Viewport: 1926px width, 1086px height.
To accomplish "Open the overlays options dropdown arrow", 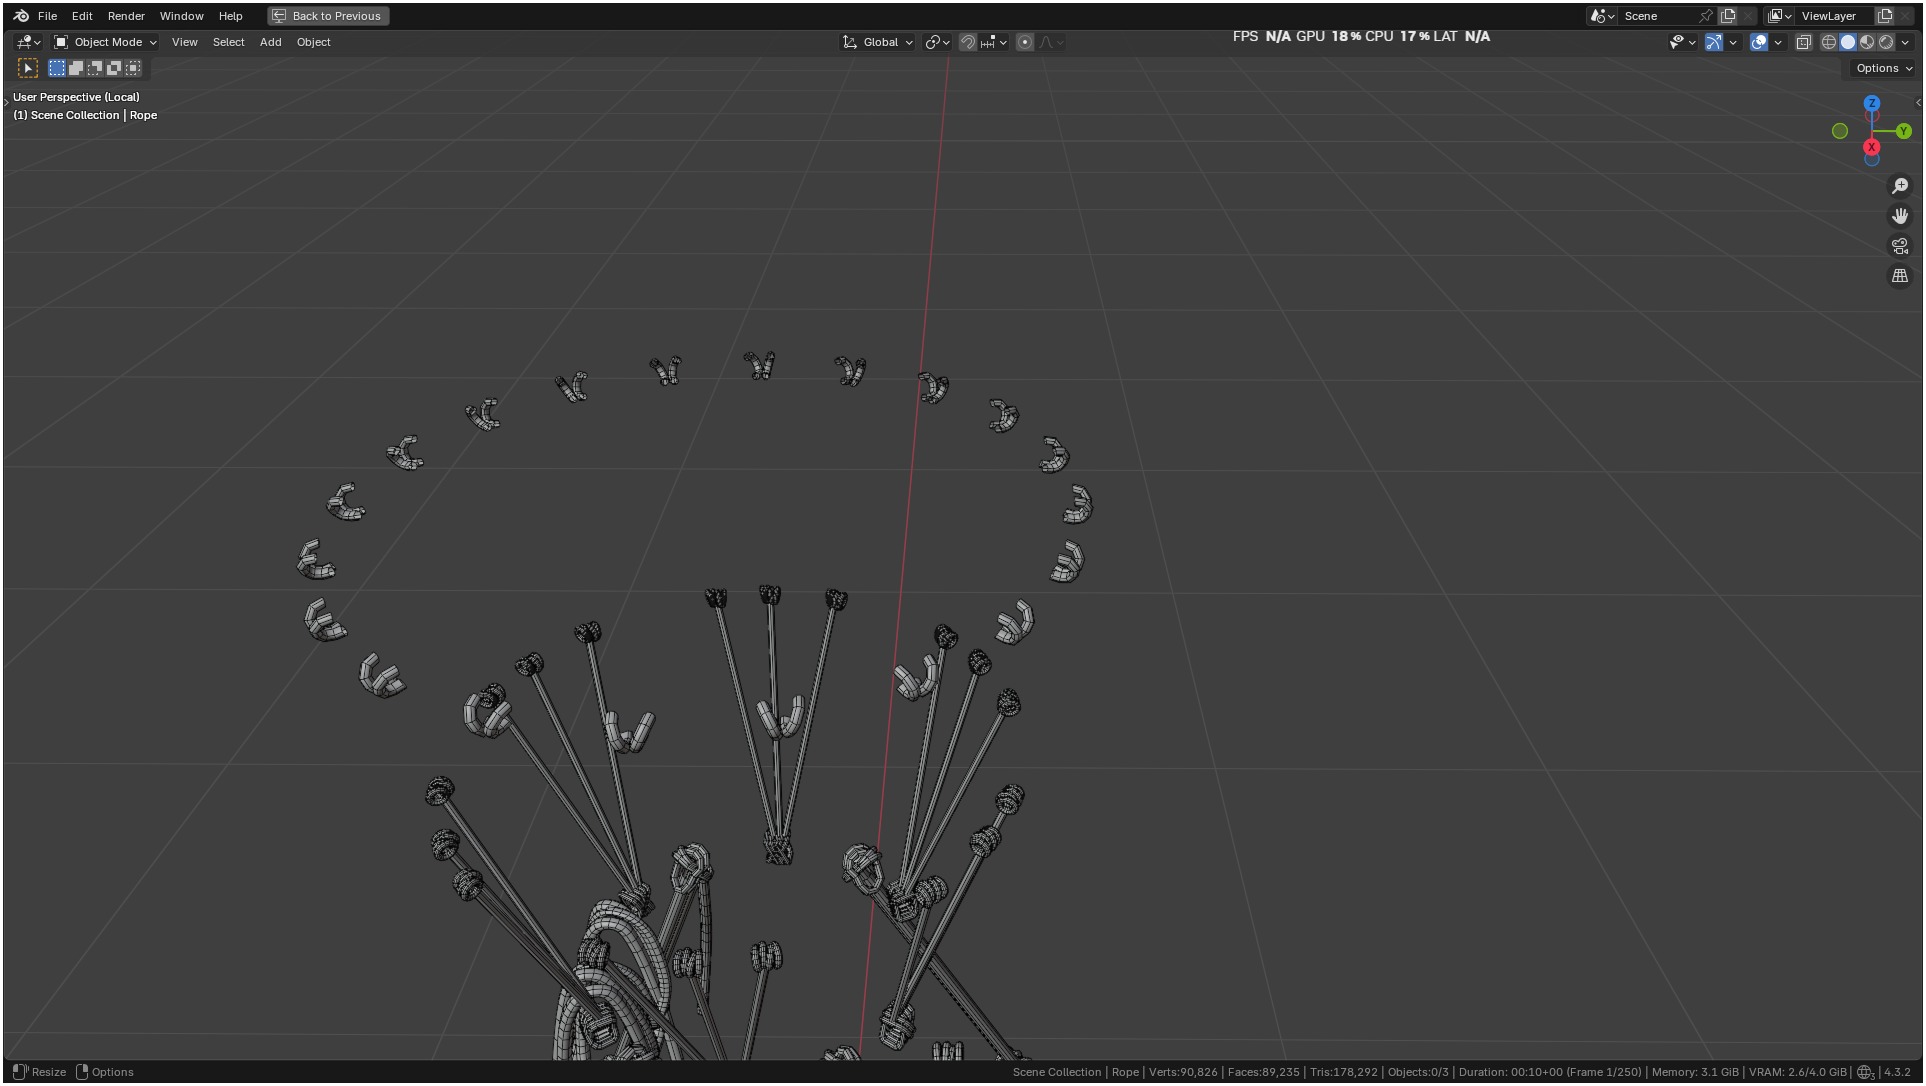I will point(1778,42).
